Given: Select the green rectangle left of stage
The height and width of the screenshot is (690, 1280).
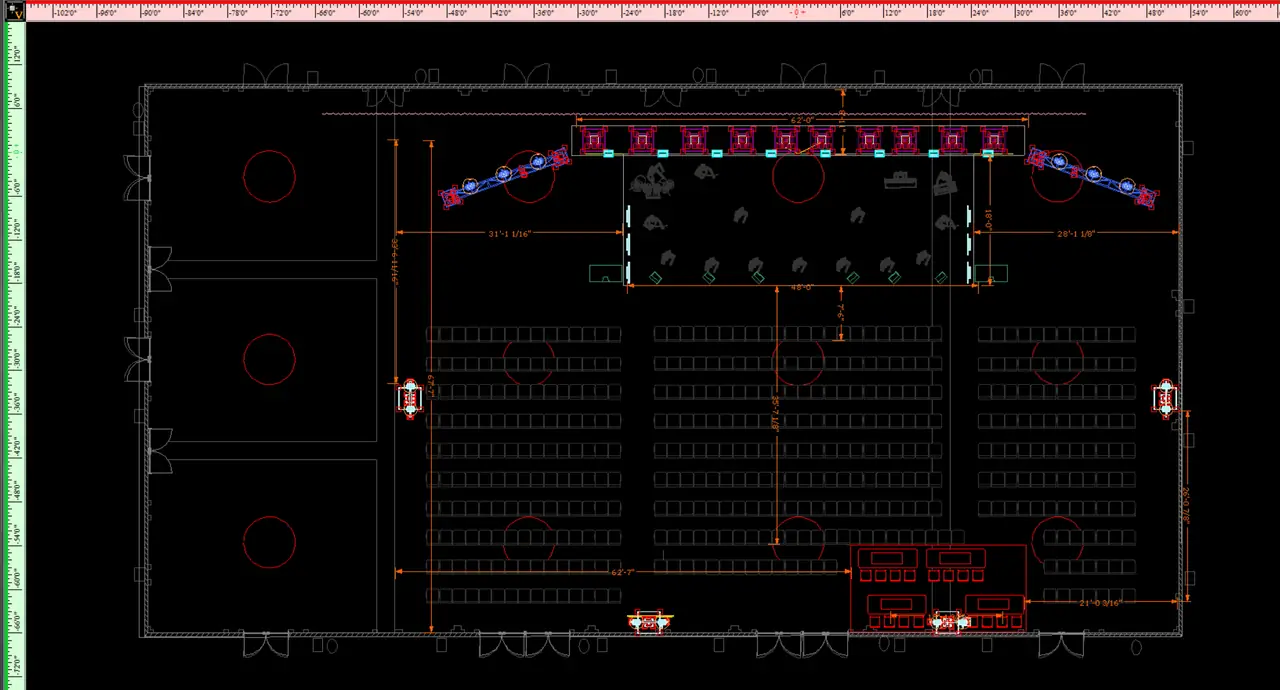Looking at the screenshot, I should (x=604, y=273).
